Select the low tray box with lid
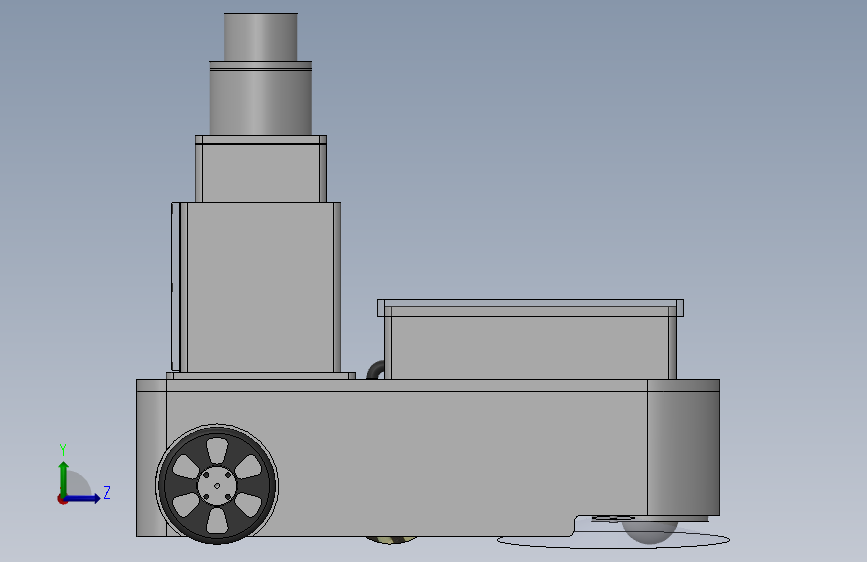Image resolution: width=867 pixels, height=562 pixels. tap(530, 339)
